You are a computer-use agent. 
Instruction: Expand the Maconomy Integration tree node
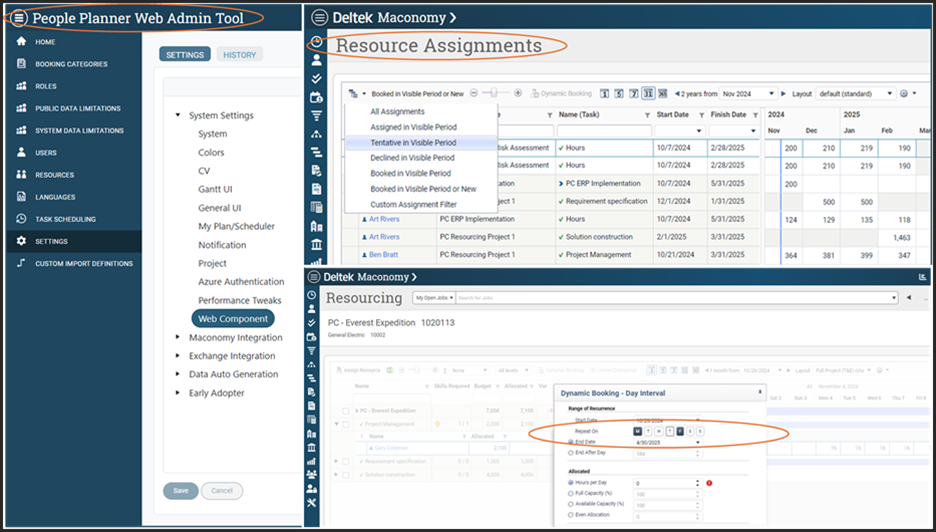[178, 338]
